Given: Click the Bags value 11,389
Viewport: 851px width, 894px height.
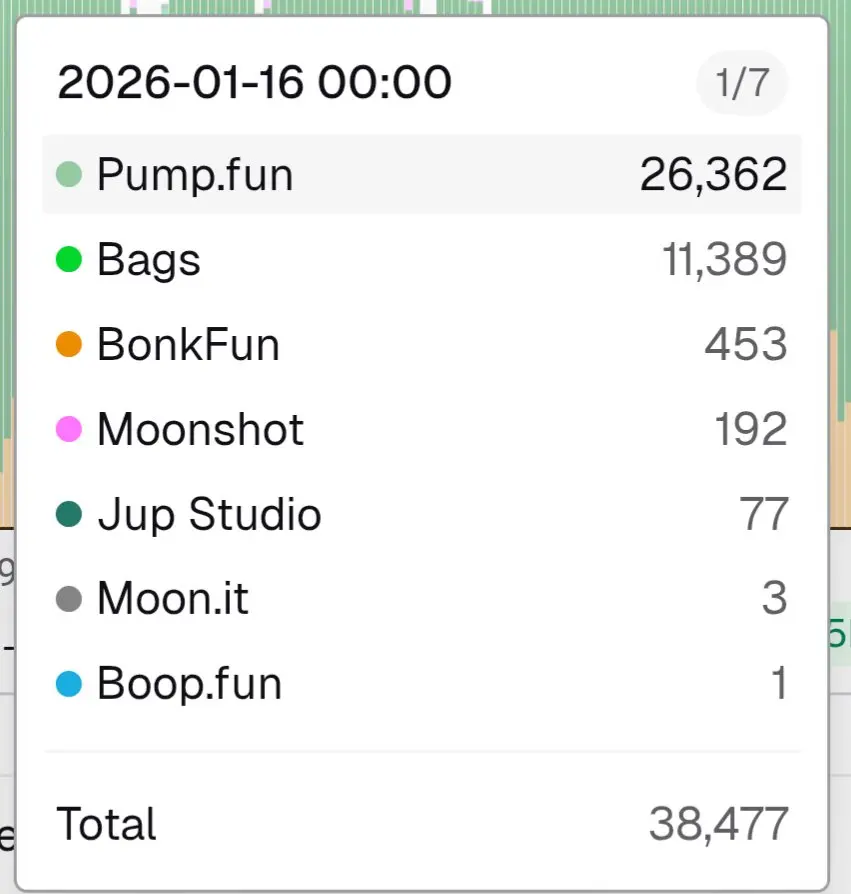Looking at the screenshot, I should tap(724, 261).
